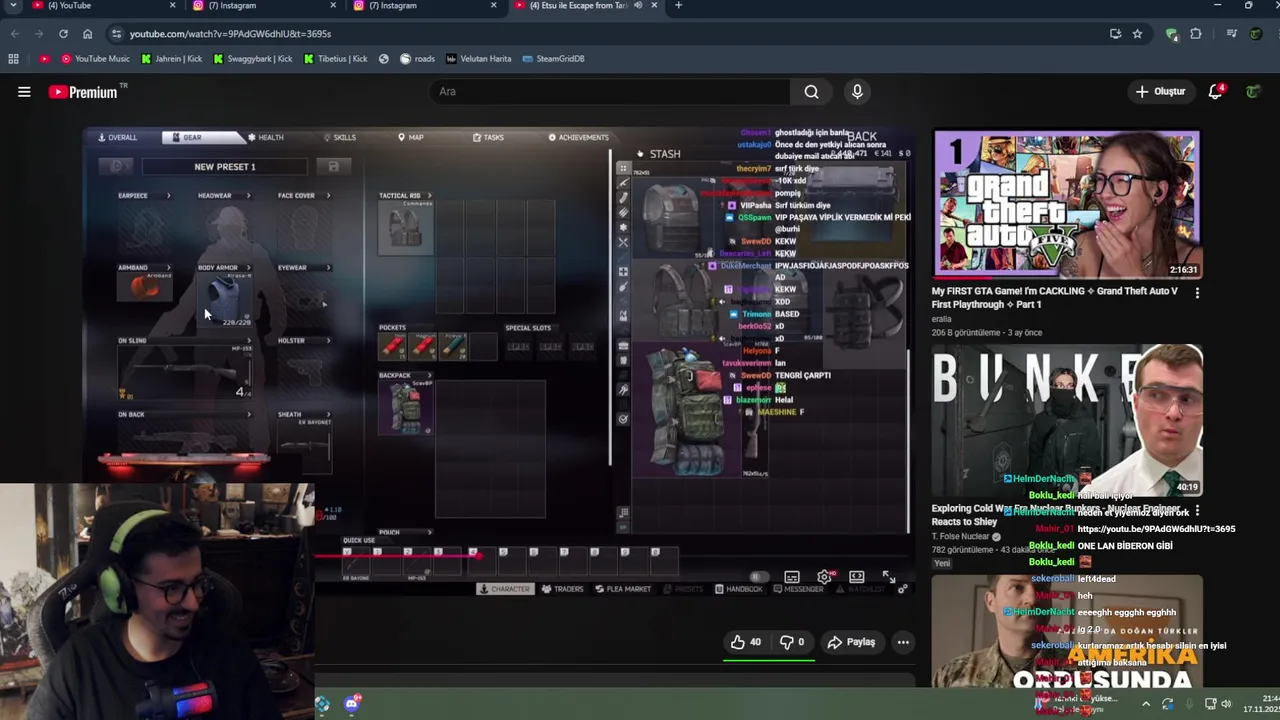
Task: Switch player to theater mode
Action: tap(857, 577)
